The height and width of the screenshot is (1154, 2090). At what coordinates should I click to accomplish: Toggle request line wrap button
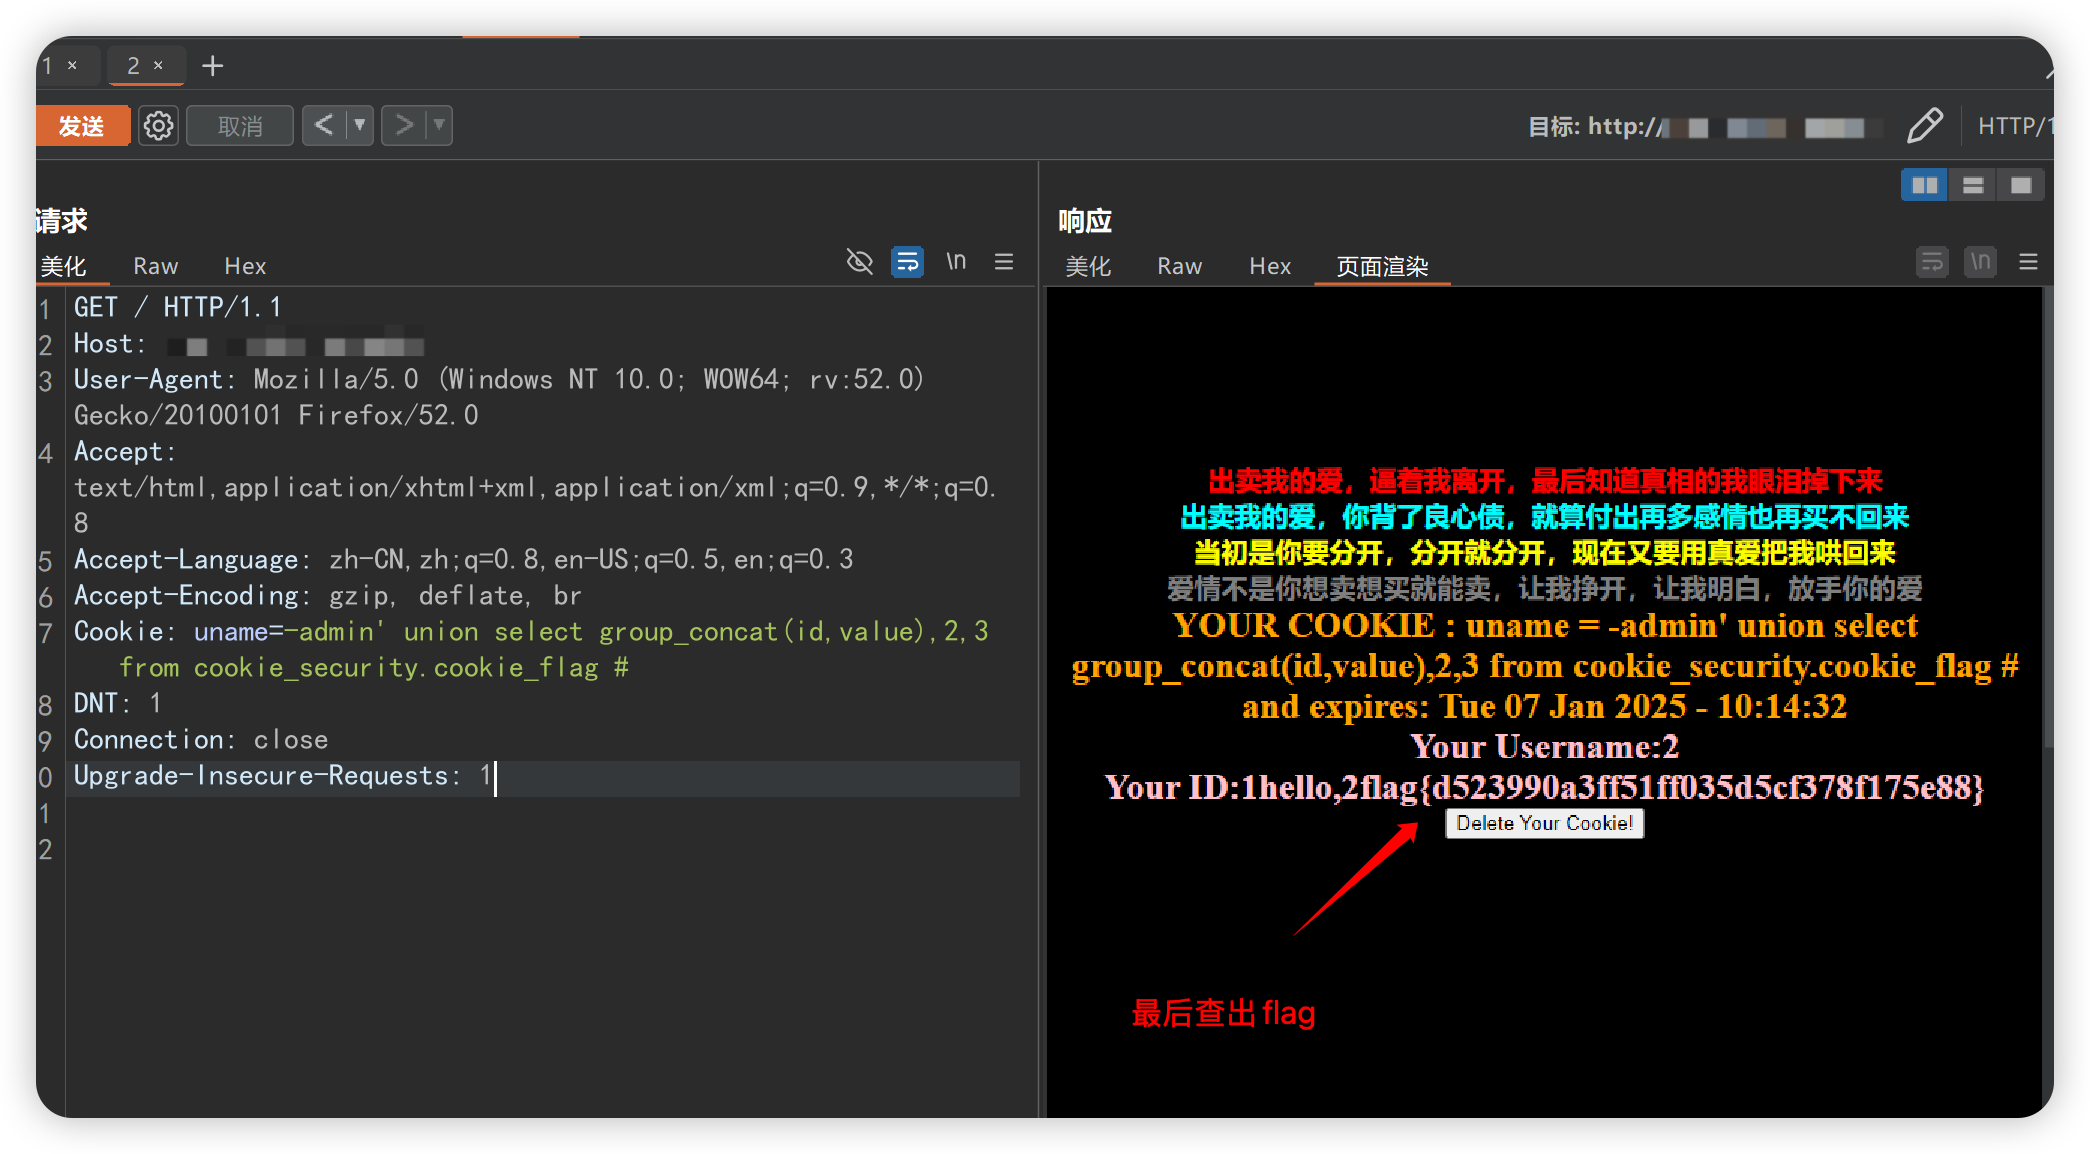pos(907,262)
